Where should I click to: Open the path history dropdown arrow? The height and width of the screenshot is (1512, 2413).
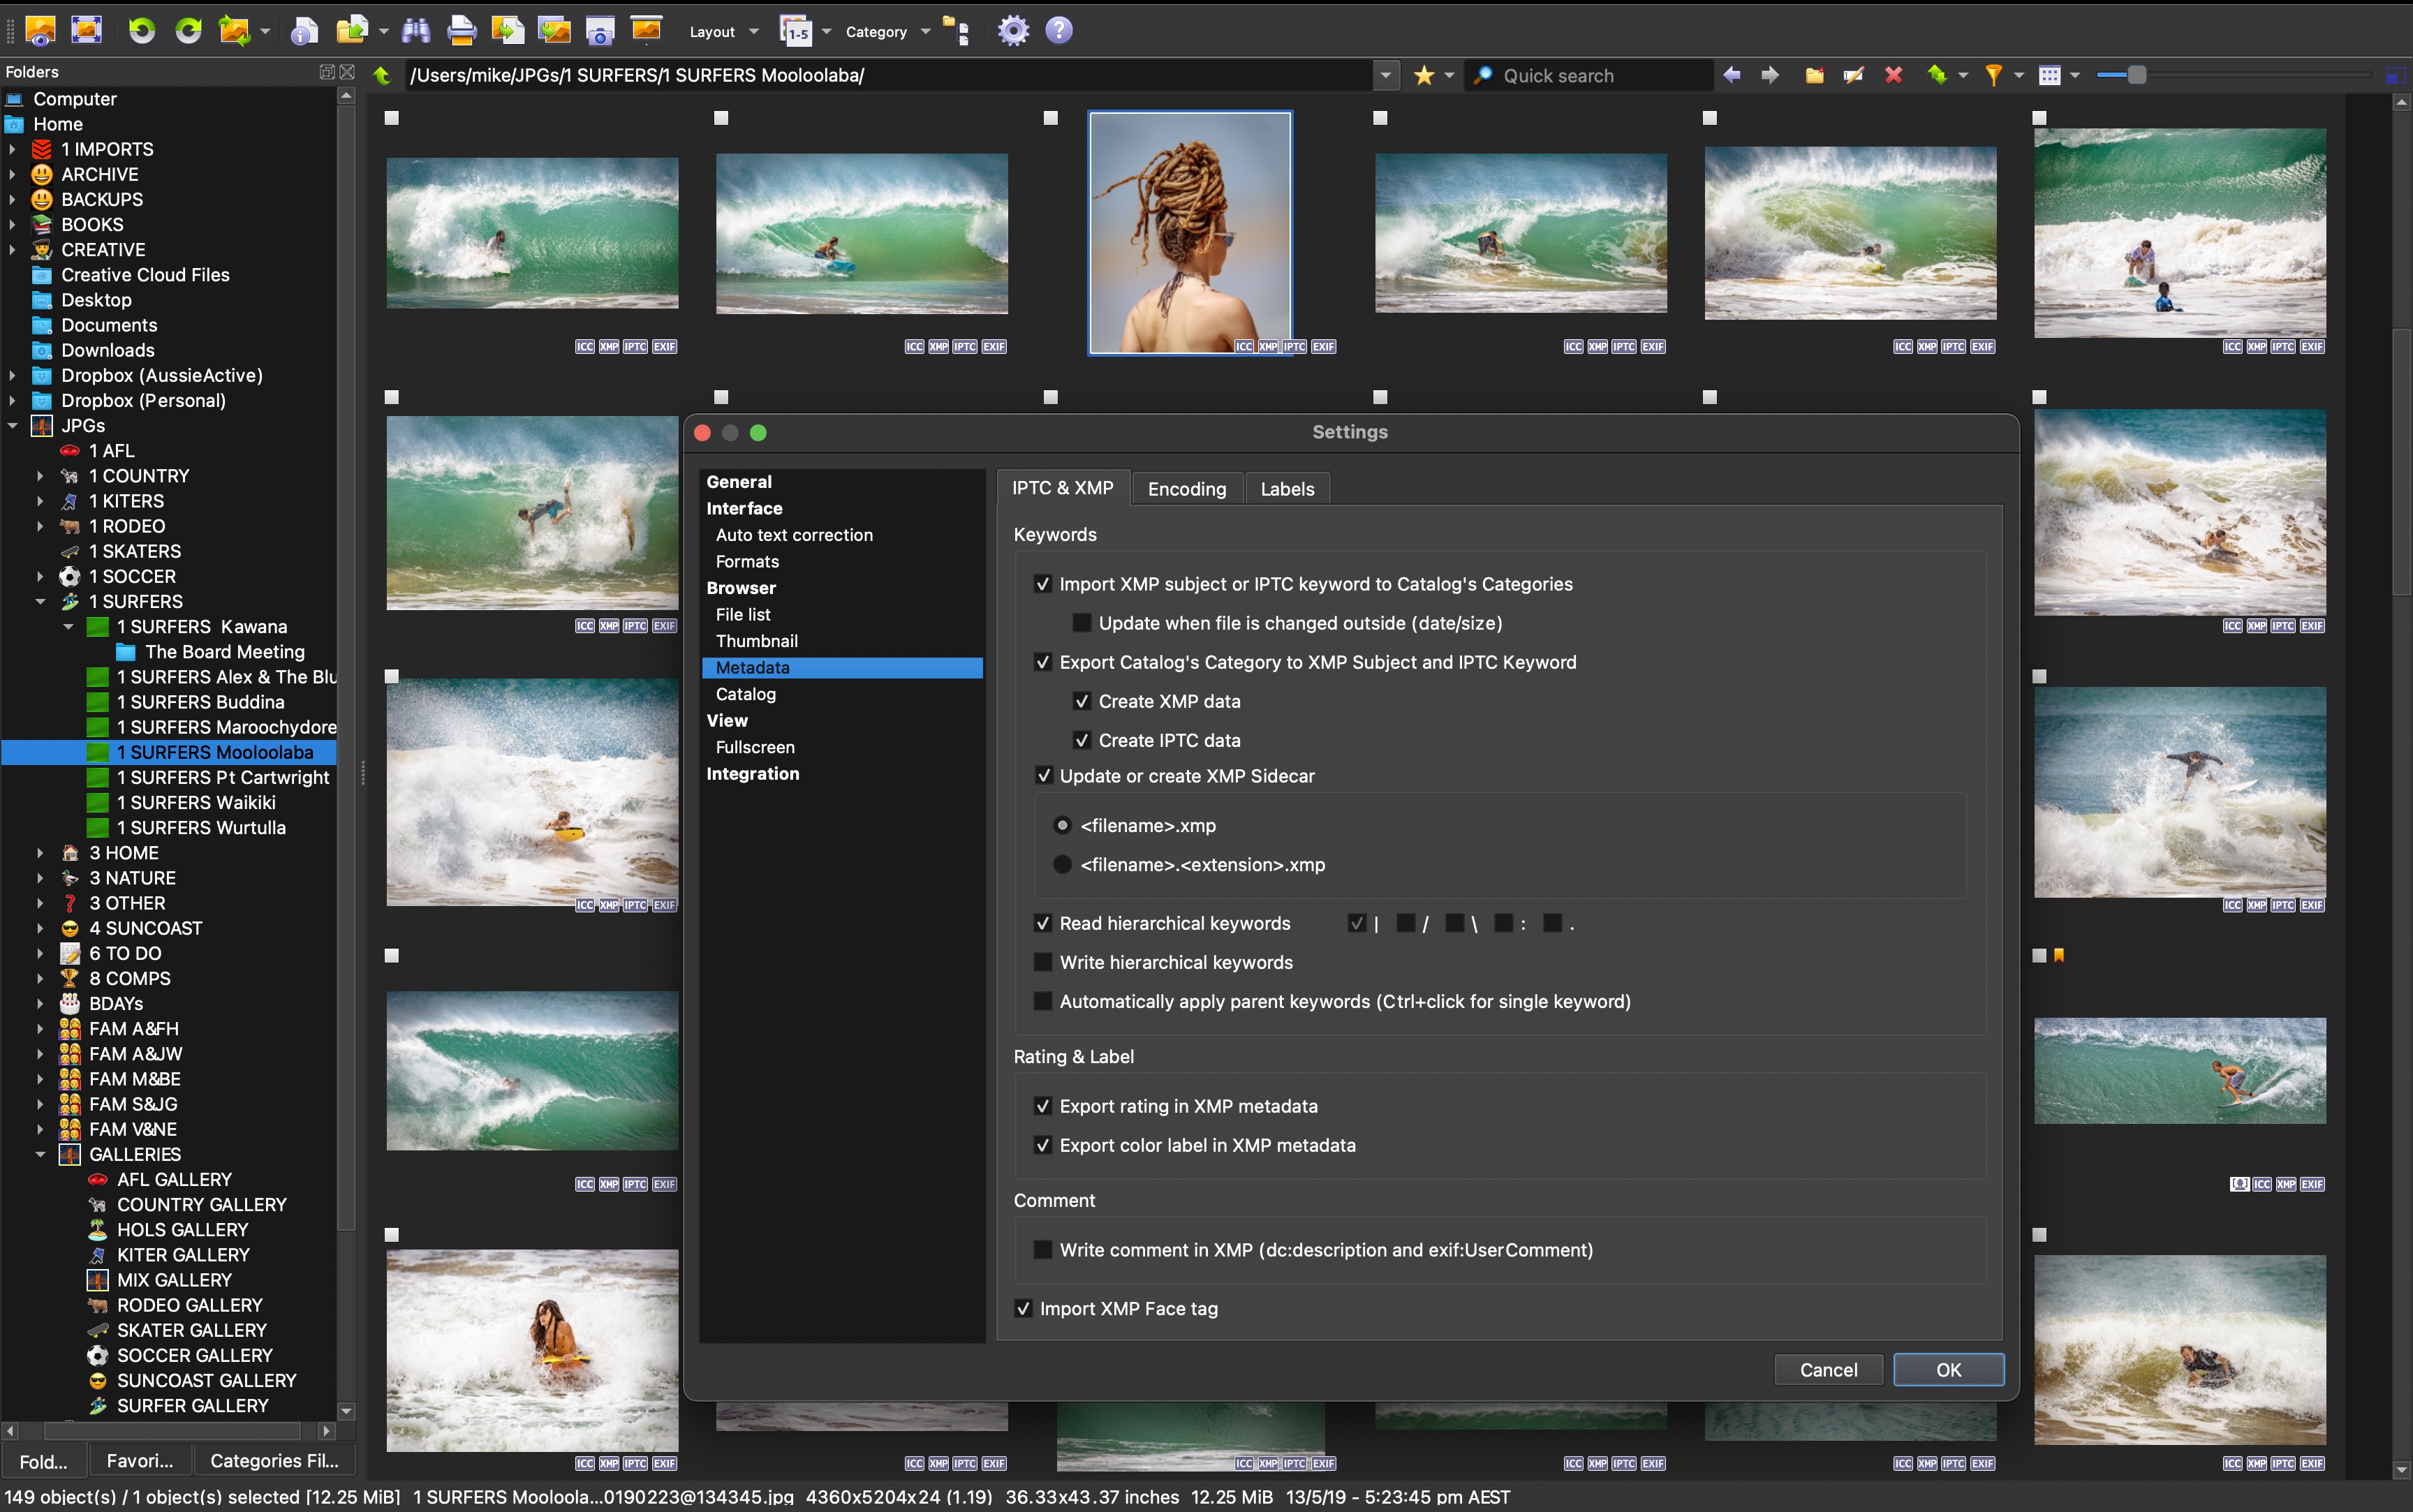click(1385, 75)
